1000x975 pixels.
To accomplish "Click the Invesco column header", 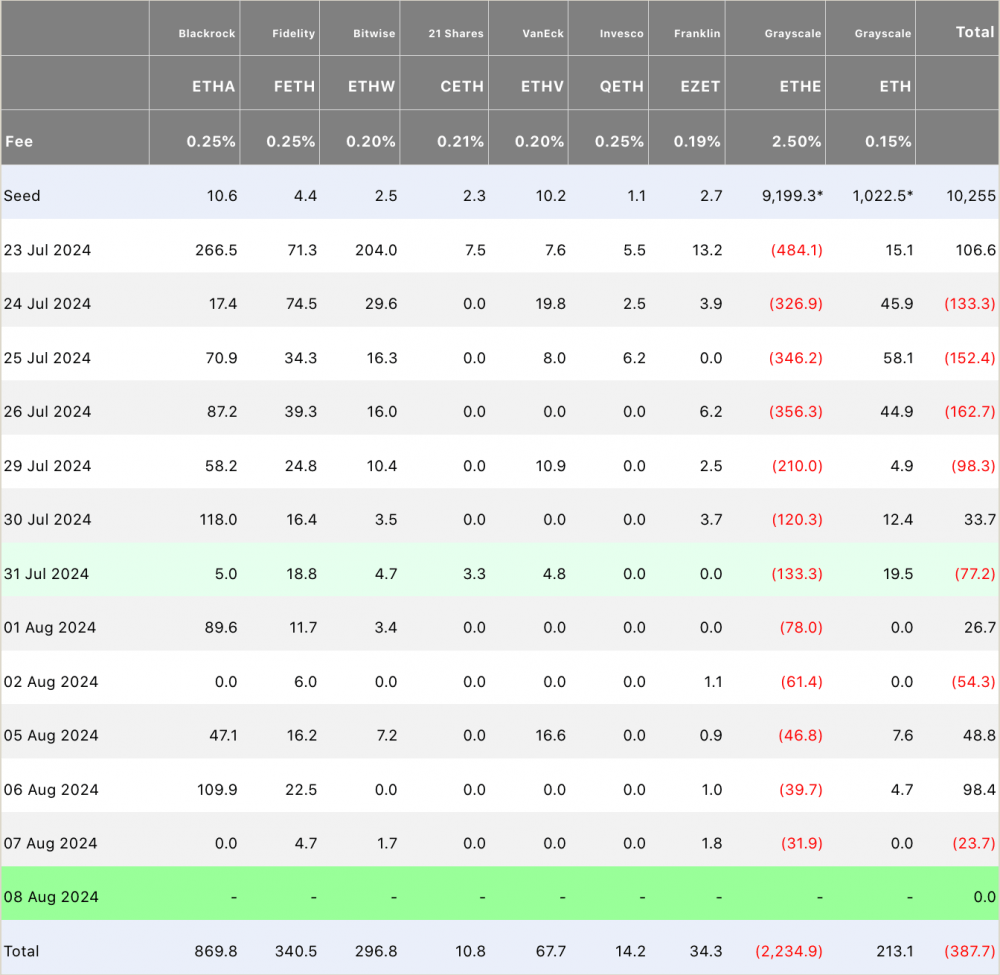I will [621, 34].
